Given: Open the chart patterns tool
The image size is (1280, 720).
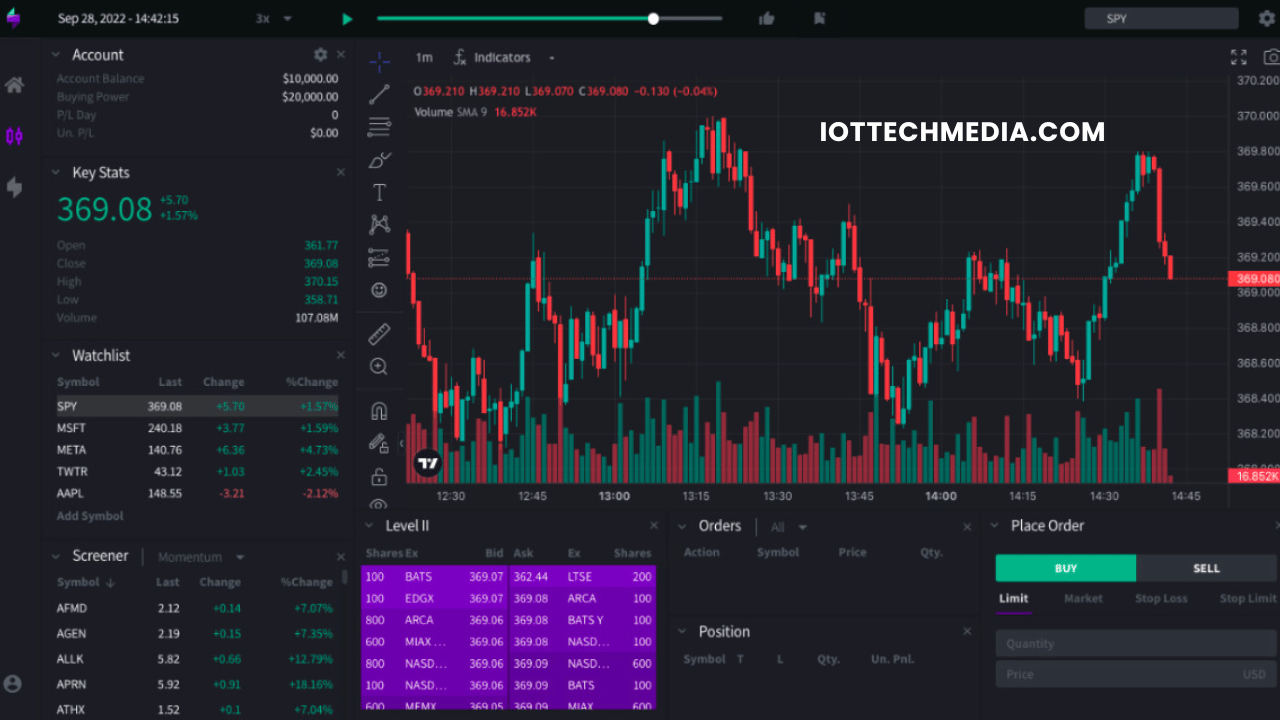Looking at the screenshot, I should click(x=379, y=225).
